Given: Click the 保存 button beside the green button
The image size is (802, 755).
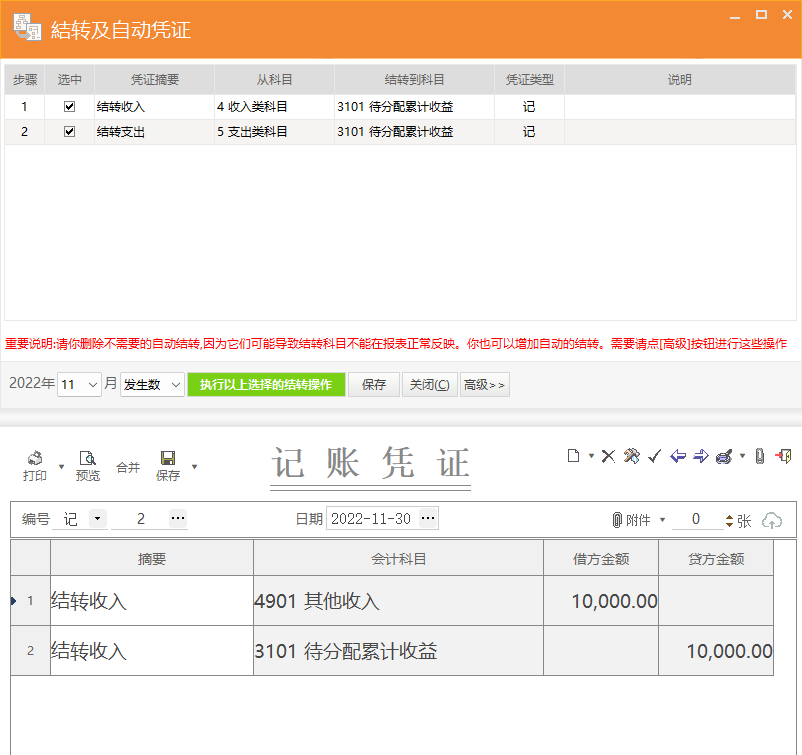Looking at the screenshot, I should [374, 385].
